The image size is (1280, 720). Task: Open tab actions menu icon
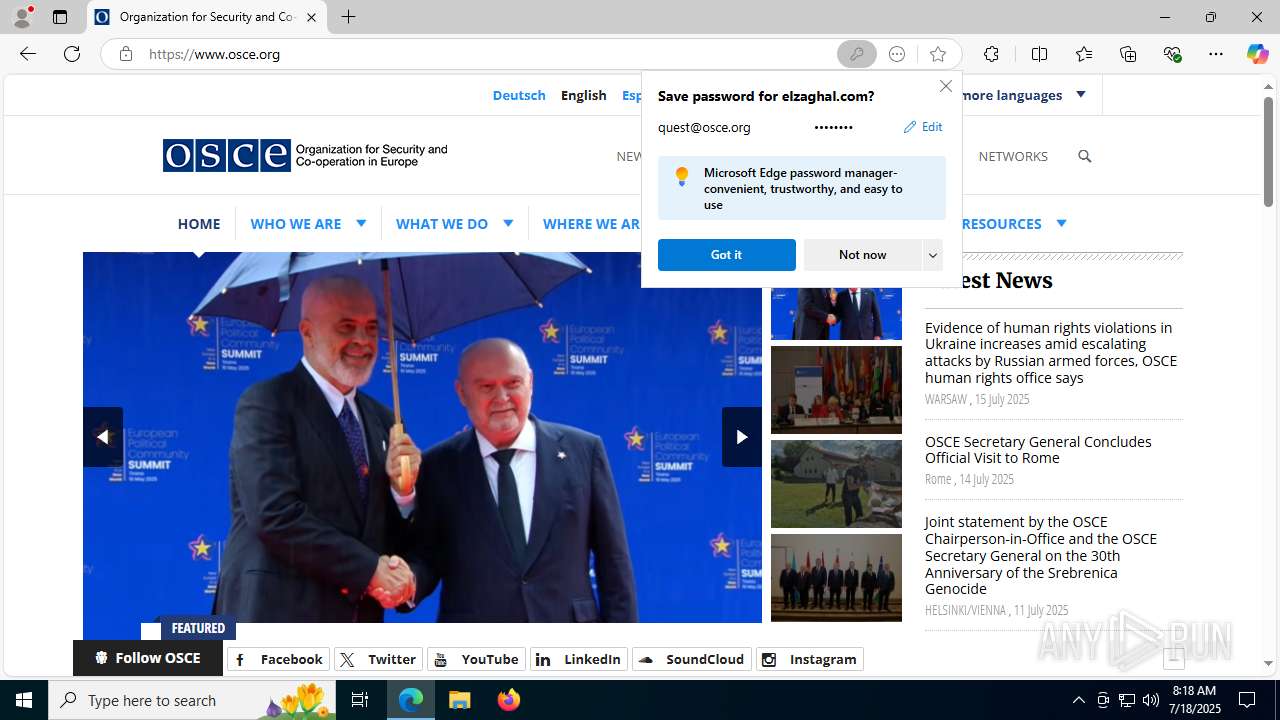(x=60, y=17)
